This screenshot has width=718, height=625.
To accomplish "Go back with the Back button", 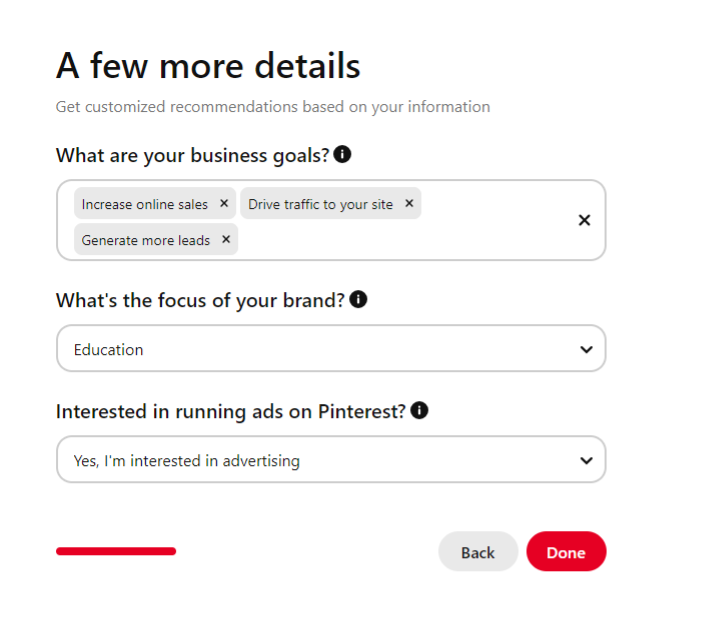I will pos(478,551).
